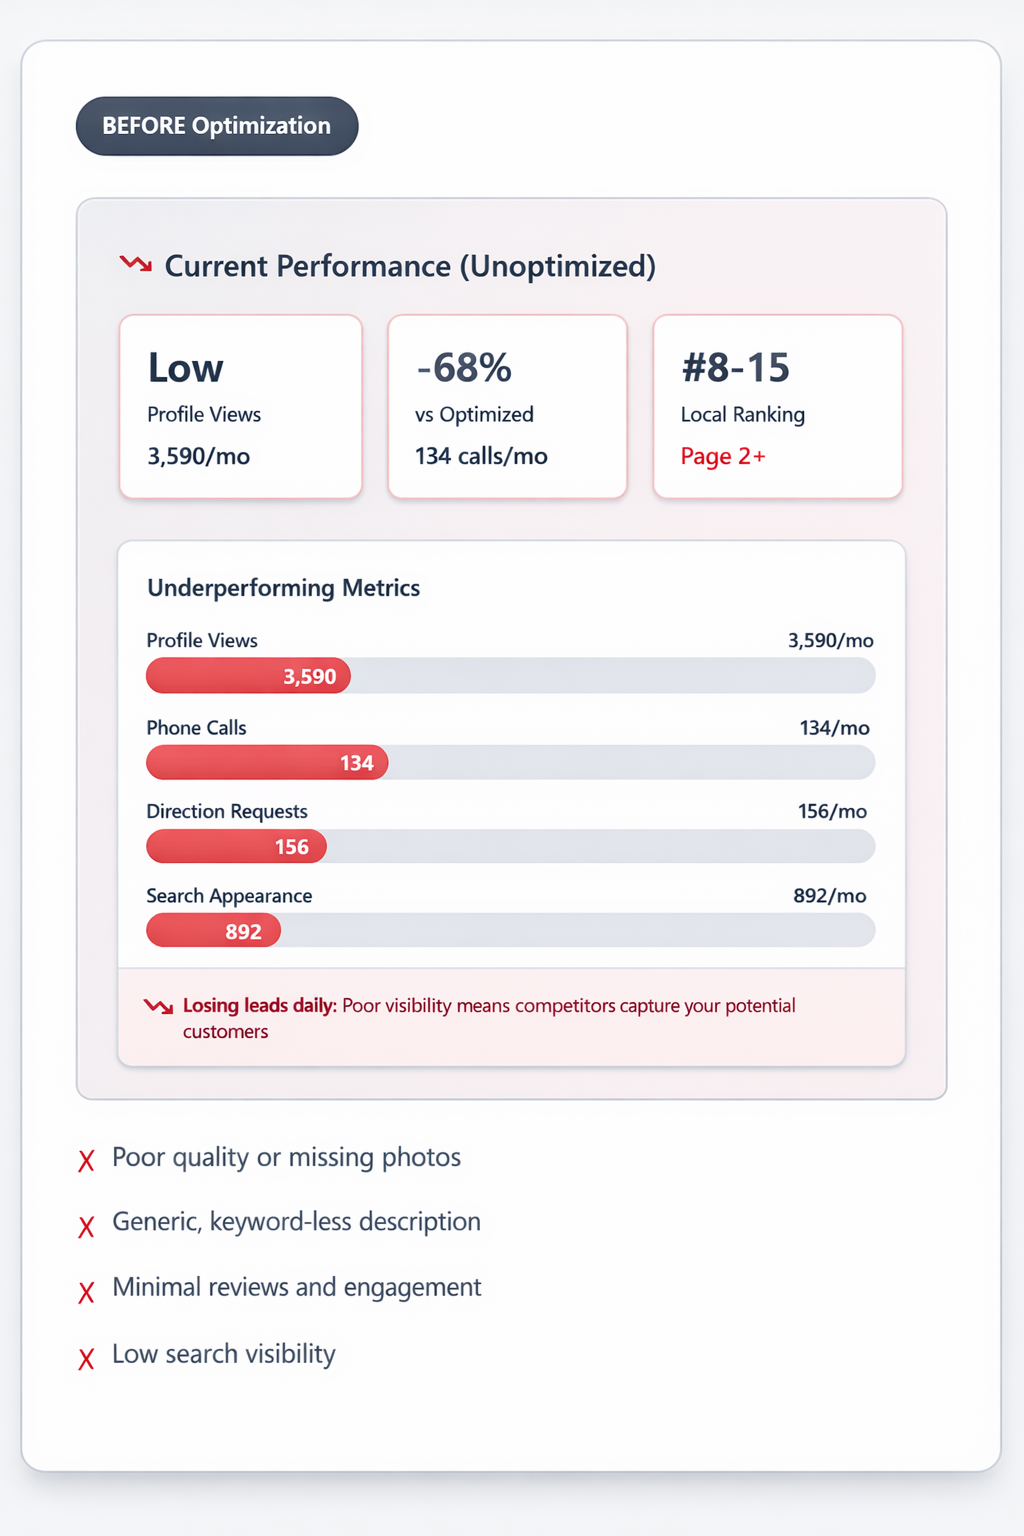1024x1536 pixels.
Task: Click the BEFORE Optimization badge
Action: [x=217, y=126]
